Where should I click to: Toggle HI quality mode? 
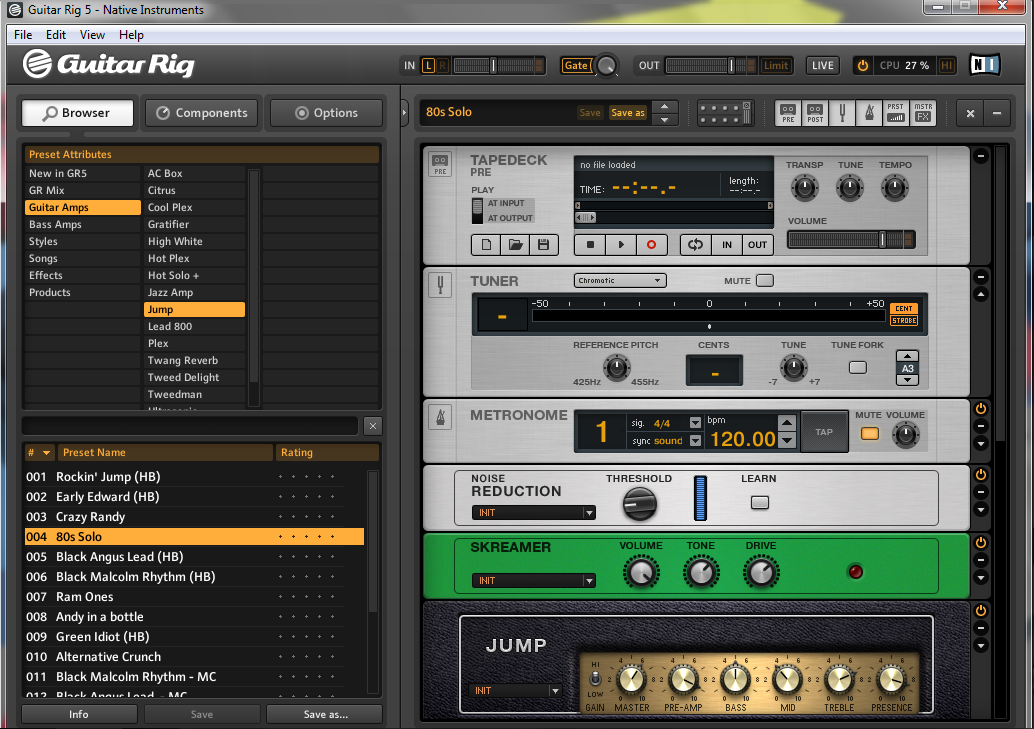point(946,65)
